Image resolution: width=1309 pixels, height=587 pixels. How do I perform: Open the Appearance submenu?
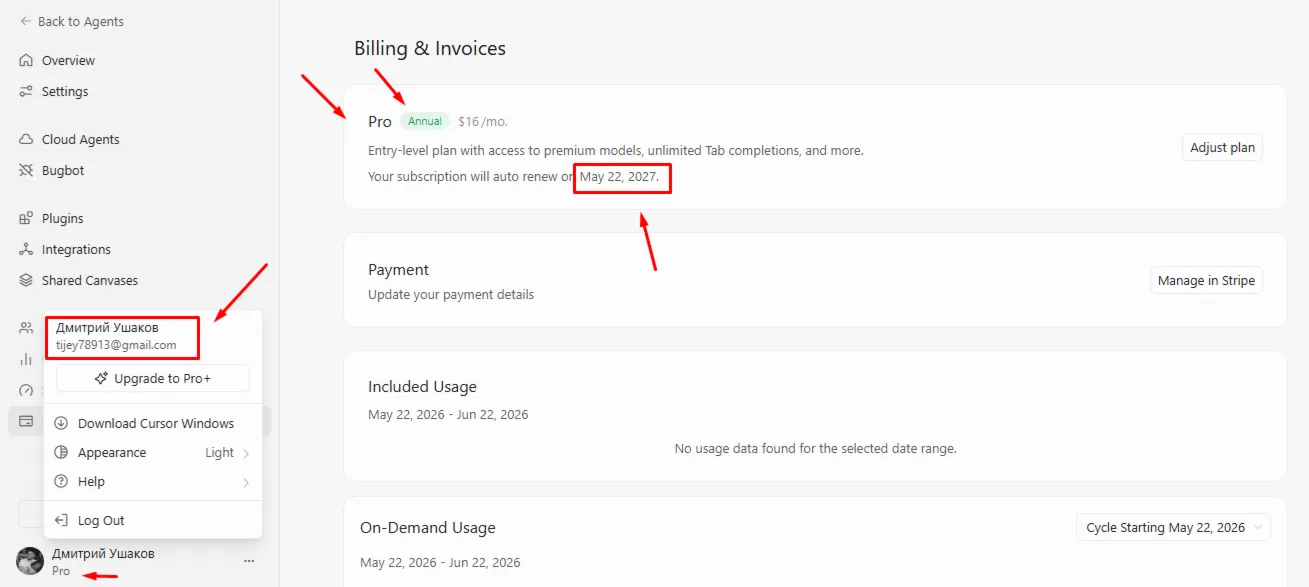(x=153, y=453)
